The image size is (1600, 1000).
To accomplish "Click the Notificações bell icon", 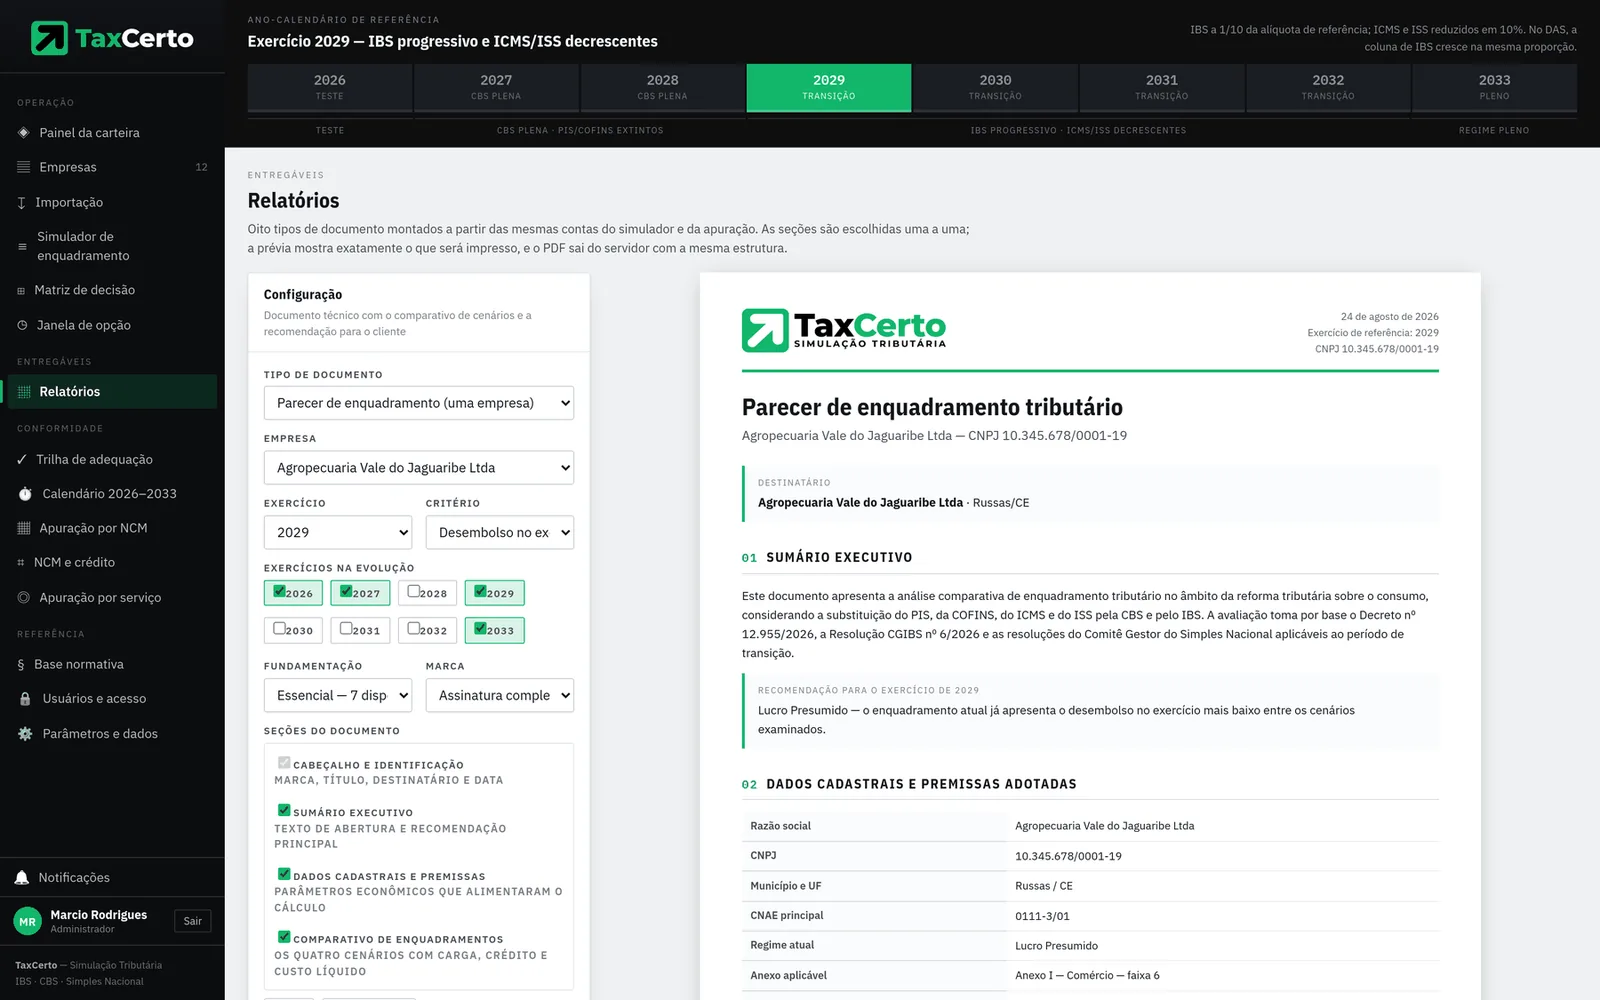I will click(x=22, y=878).
